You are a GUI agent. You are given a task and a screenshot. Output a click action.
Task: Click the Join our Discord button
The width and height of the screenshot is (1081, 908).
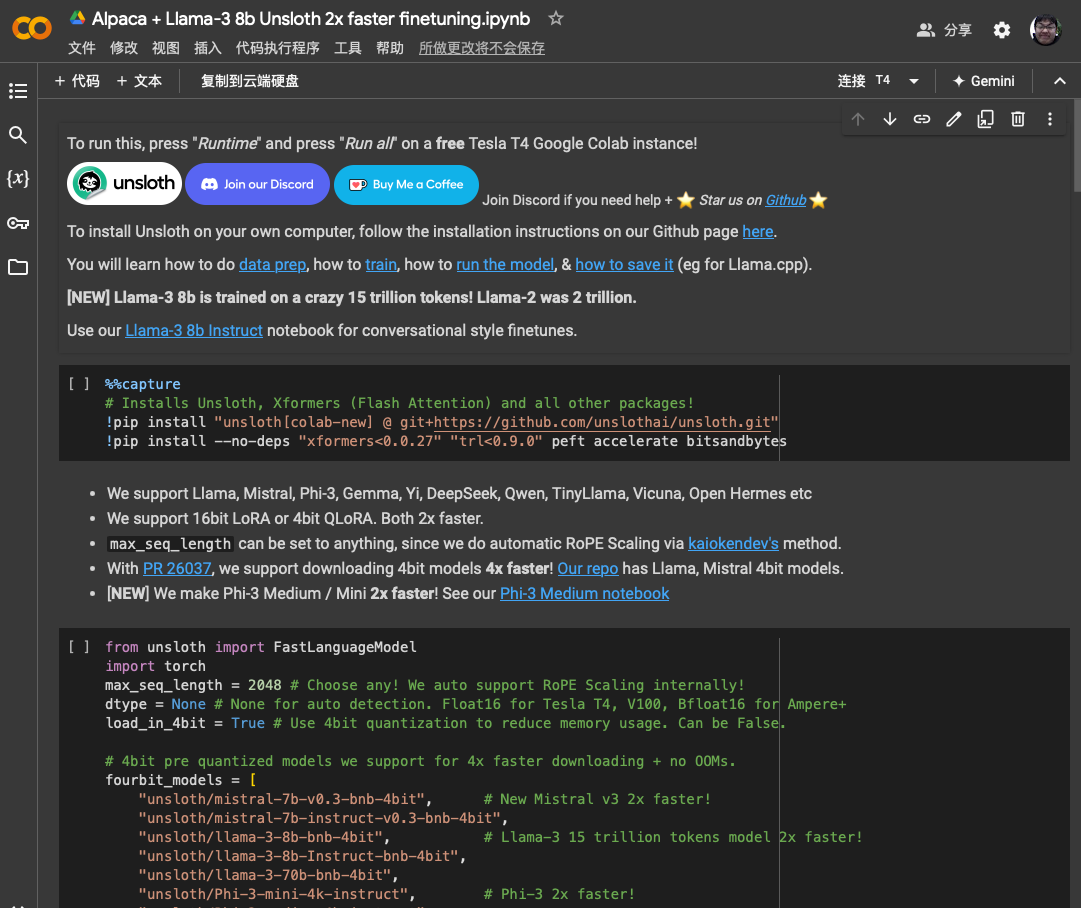(x=257, y=184)
